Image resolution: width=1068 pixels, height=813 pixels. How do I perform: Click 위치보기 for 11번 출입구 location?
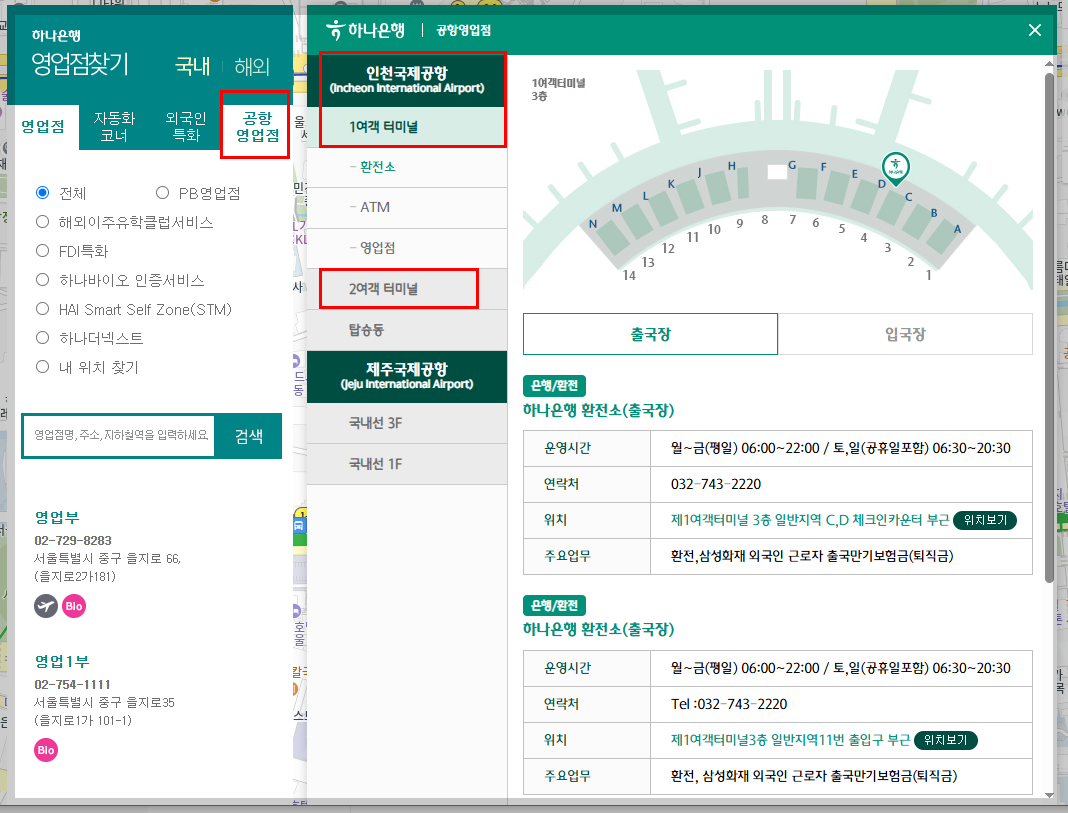pyautogui.click(x=945, y=740)
